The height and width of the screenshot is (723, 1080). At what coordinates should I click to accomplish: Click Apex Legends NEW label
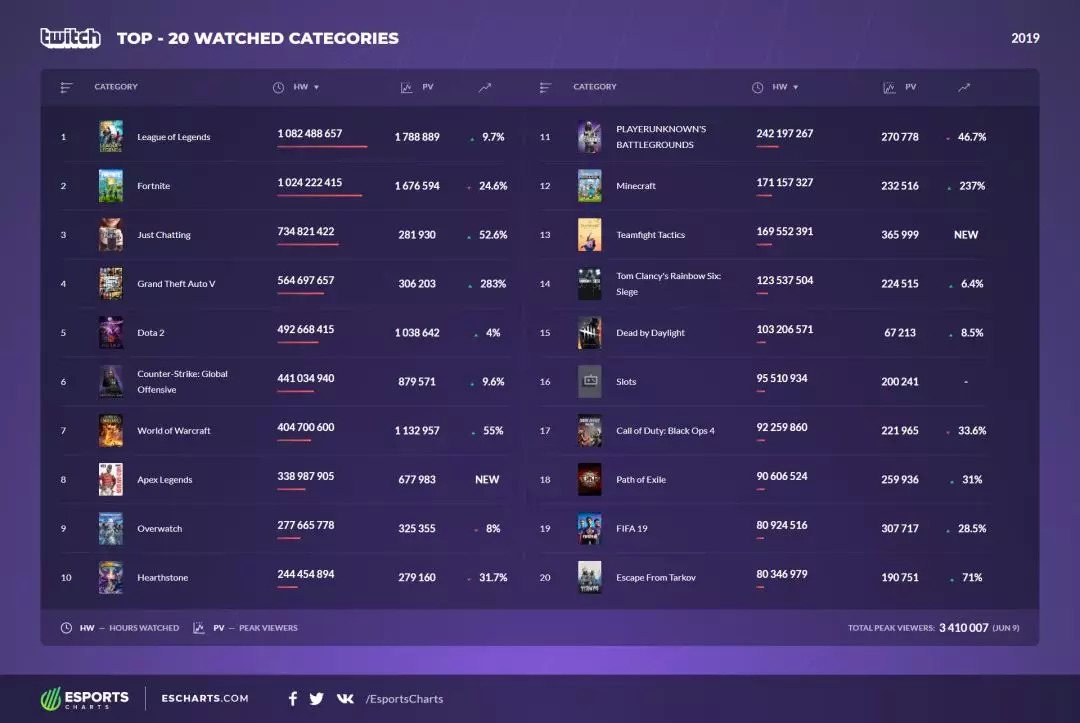click(x=487, y=479)
